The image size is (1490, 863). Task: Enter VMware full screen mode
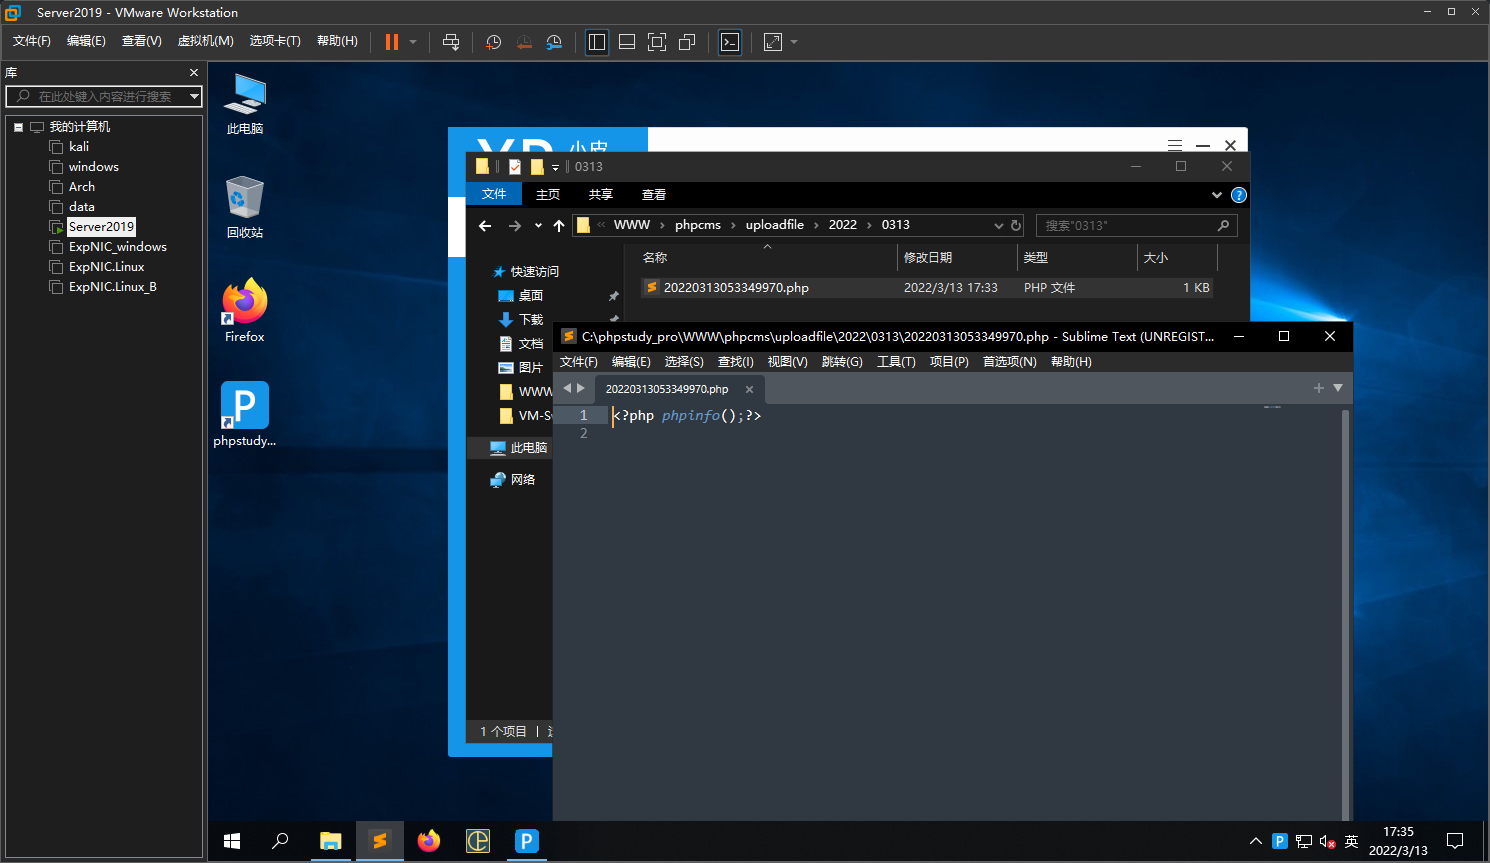tap(657, 42)
